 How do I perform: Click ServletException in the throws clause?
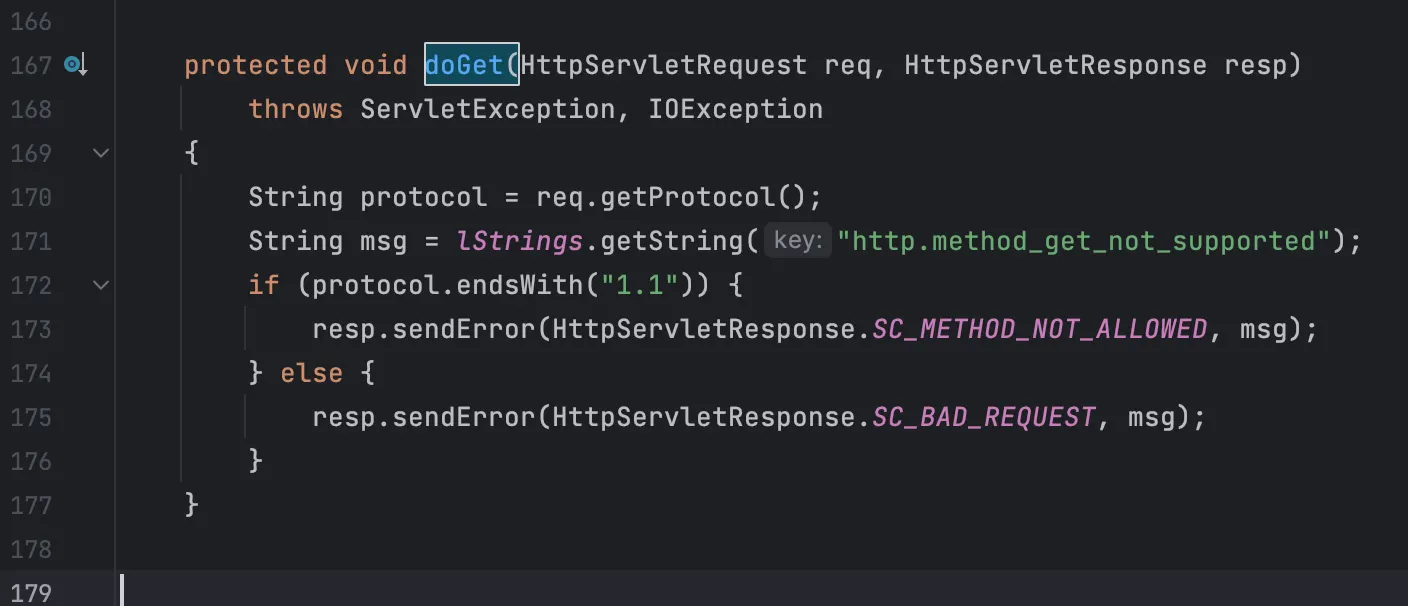pos(487,109)
